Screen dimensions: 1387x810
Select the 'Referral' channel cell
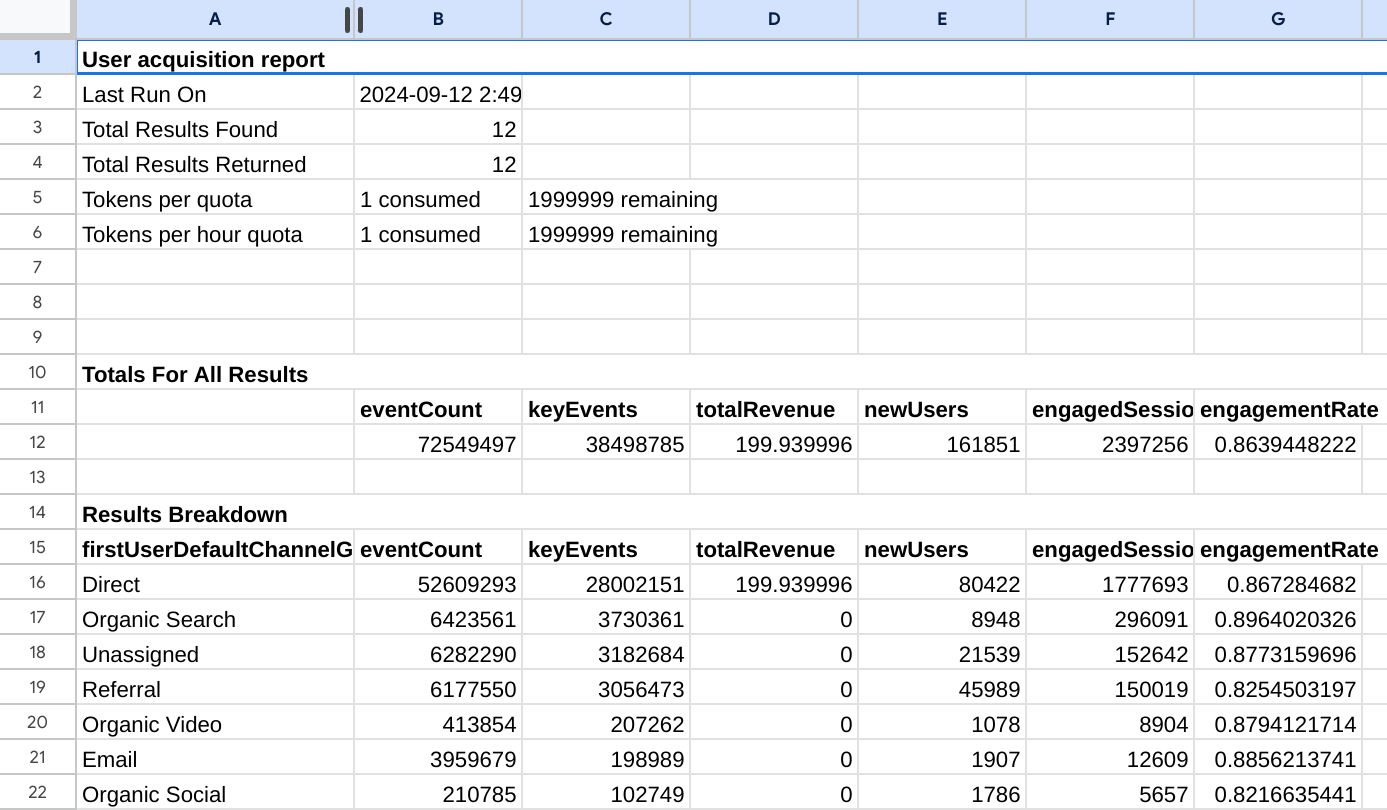120,689
